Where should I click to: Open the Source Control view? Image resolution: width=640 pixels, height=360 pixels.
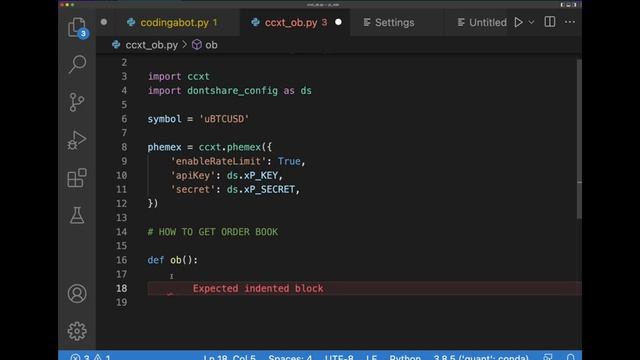[x=77, y=102]
